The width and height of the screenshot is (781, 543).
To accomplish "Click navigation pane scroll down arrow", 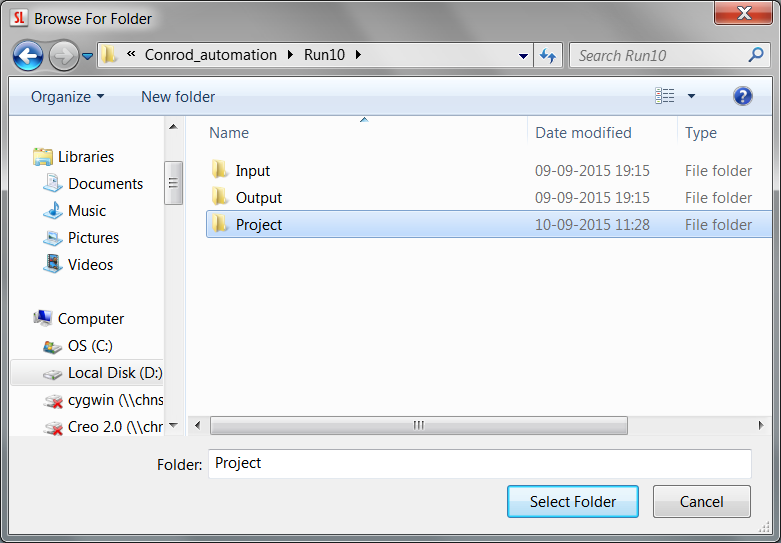I will [x=173, y=425].
